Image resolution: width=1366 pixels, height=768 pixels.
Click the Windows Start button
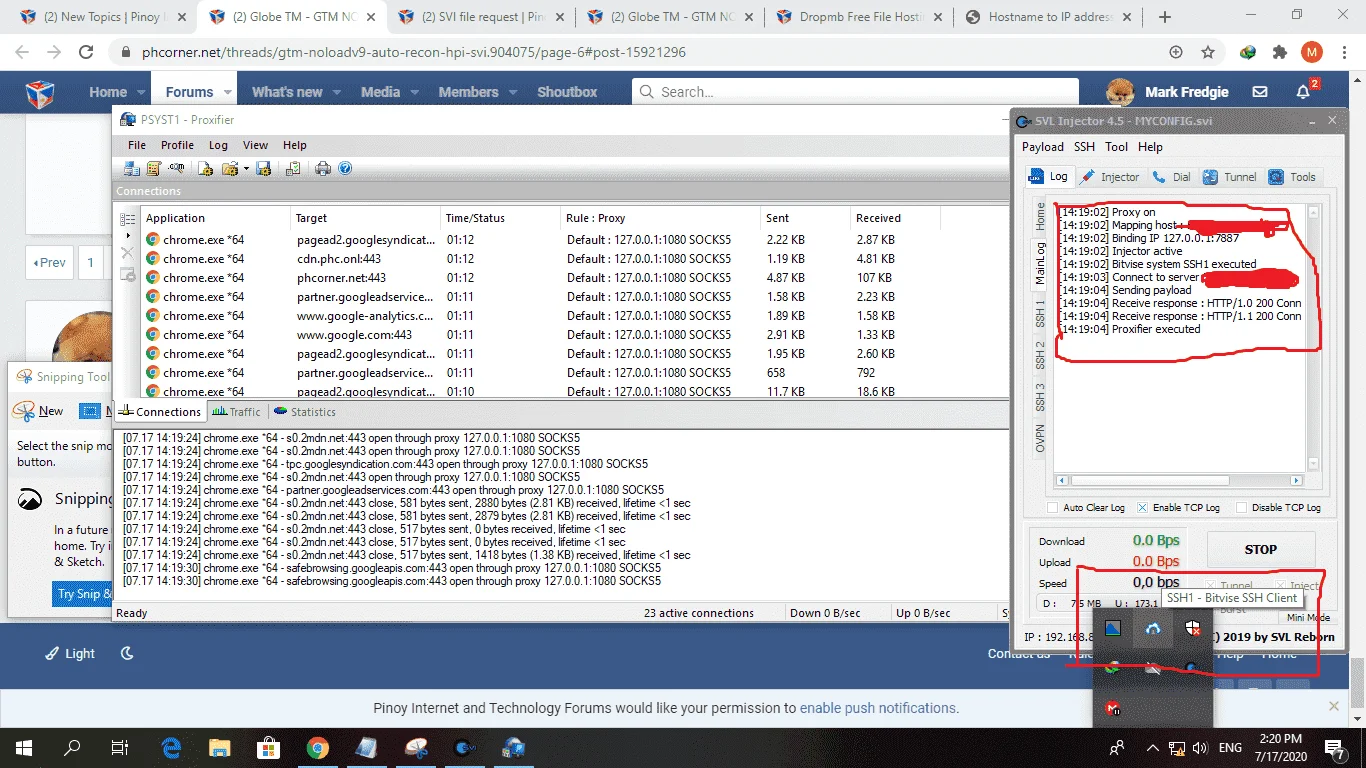pyautogui.click(x=23, y=747)
